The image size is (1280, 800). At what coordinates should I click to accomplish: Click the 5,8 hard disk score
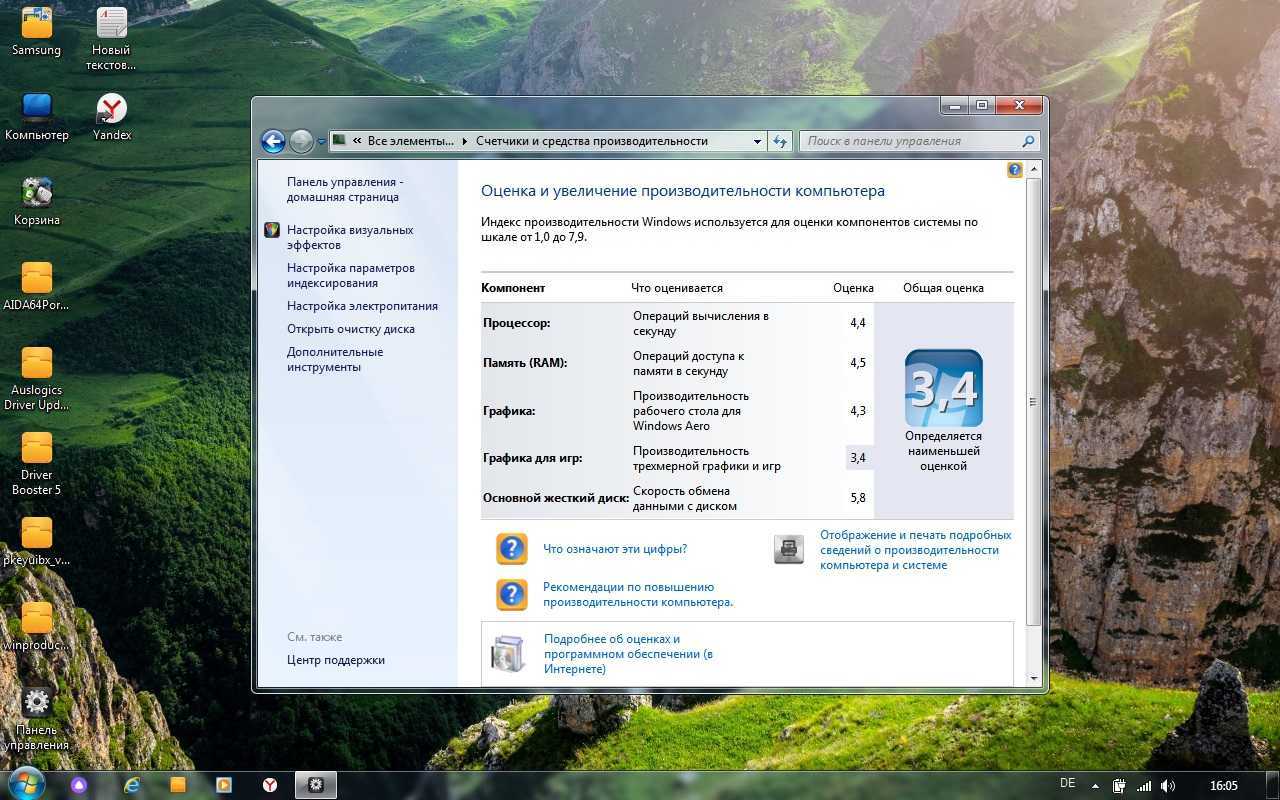858,498
